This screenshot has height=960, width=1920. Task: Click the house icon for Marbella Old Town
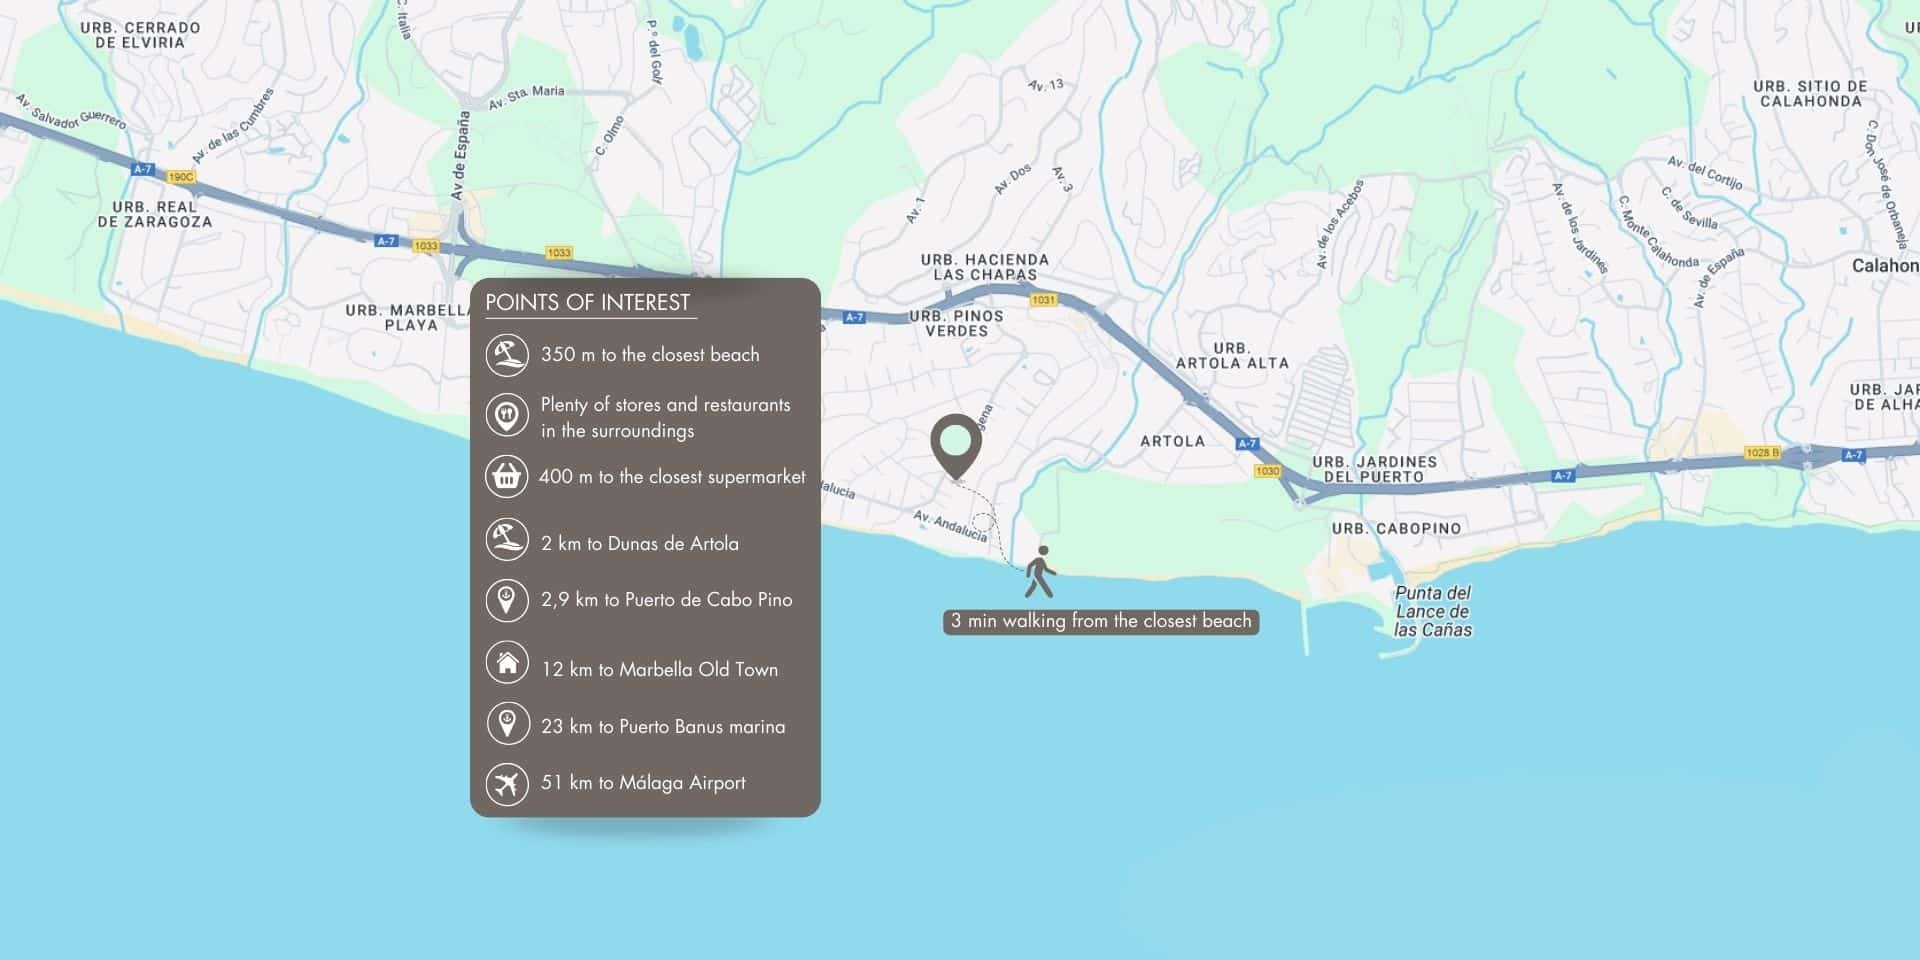point(507,662)
